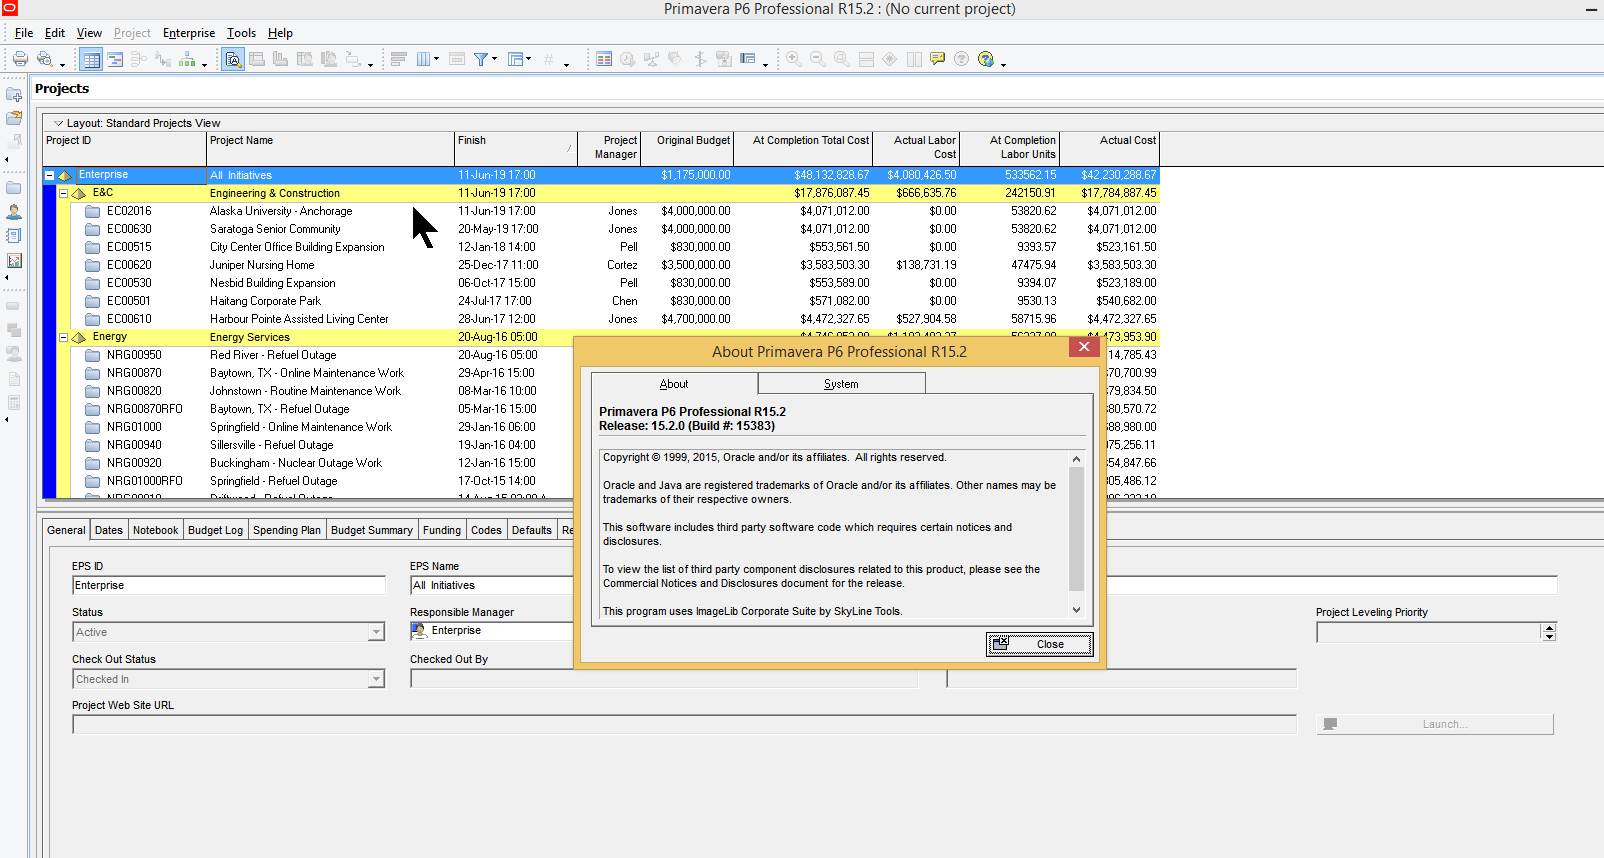Open the Budget Log tab
The height and width of the screenshot is (858, 1604).
tap(215, 530)
